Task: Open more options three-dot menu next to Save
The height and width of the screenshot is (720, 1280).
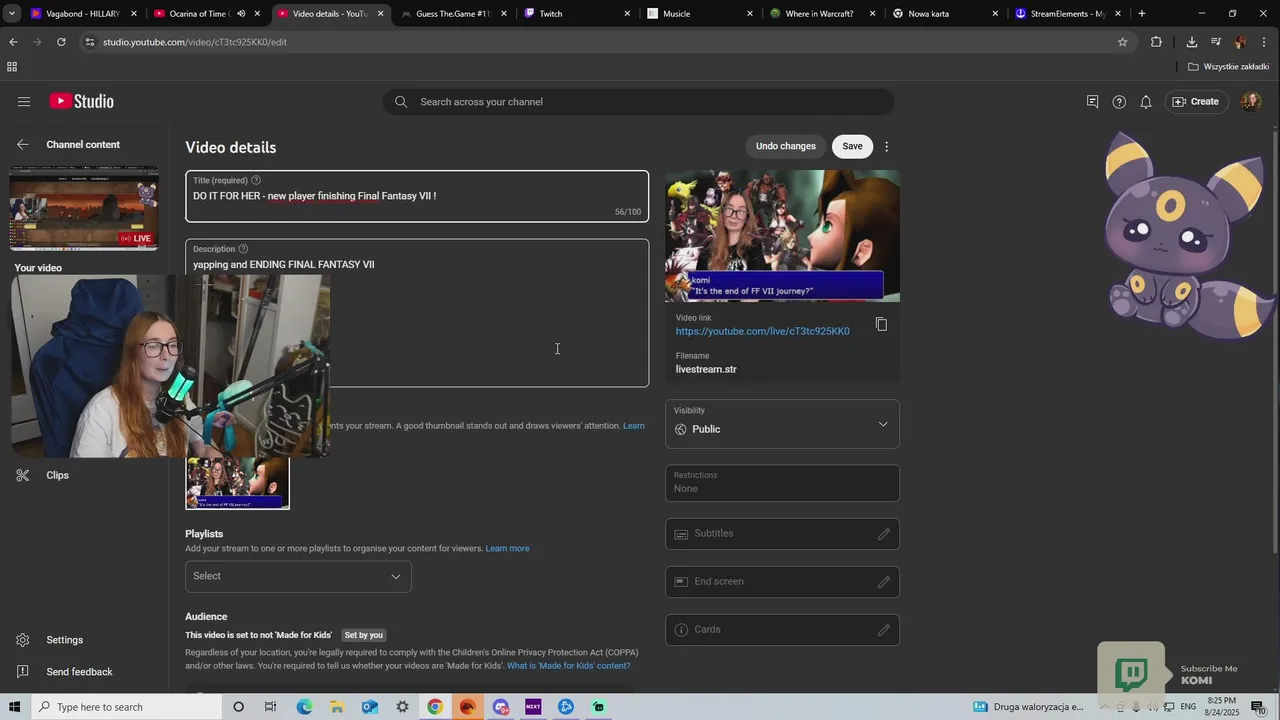Action: point(886,146)
